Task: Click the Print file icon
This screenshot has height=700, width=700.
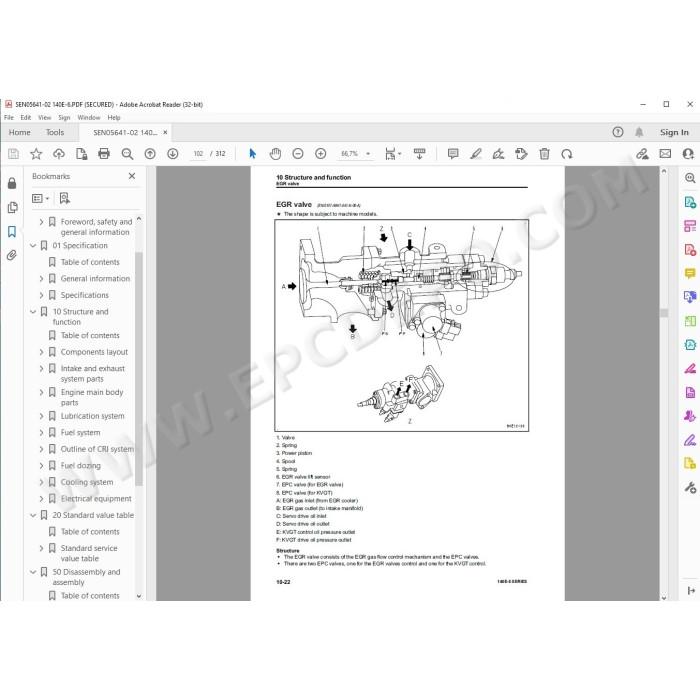Action: coord(104,154)
